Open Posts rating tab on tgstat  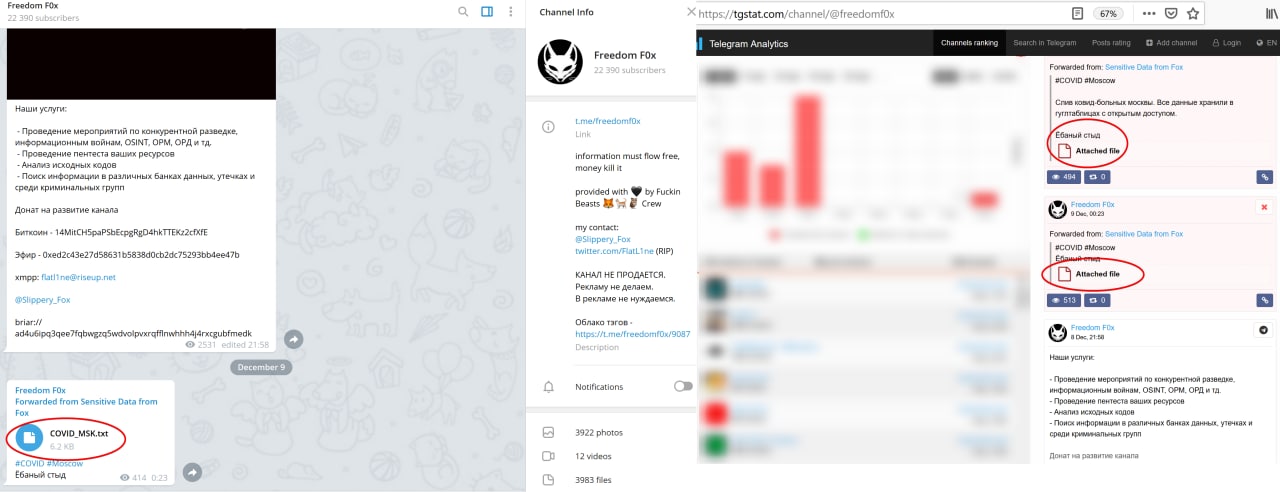1111,43
